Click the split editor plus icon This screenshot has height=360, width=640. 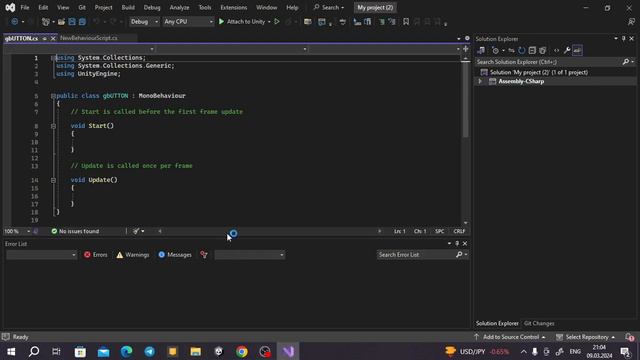click(465, 49)
